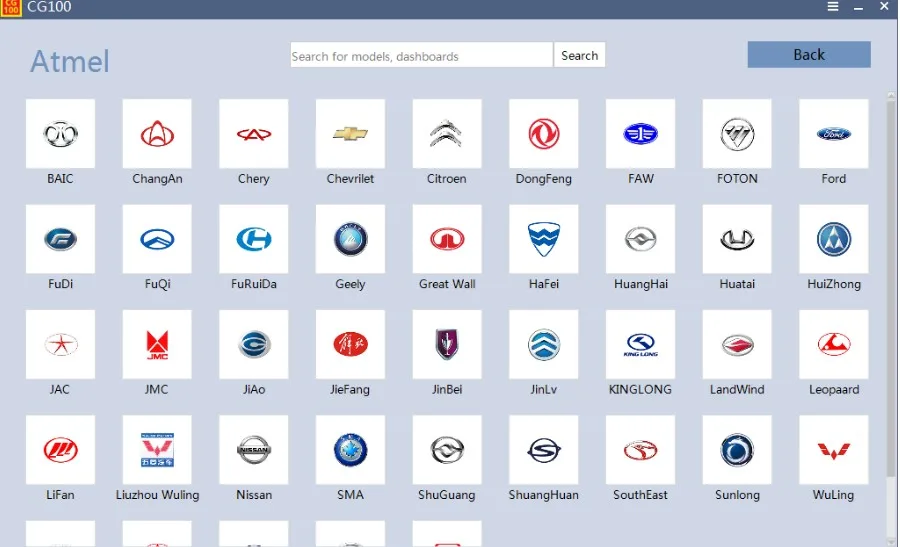Select the Chevrilet bowtie icon
The width and height of the screenshot is (900, 547).
[x=350, y=134]
